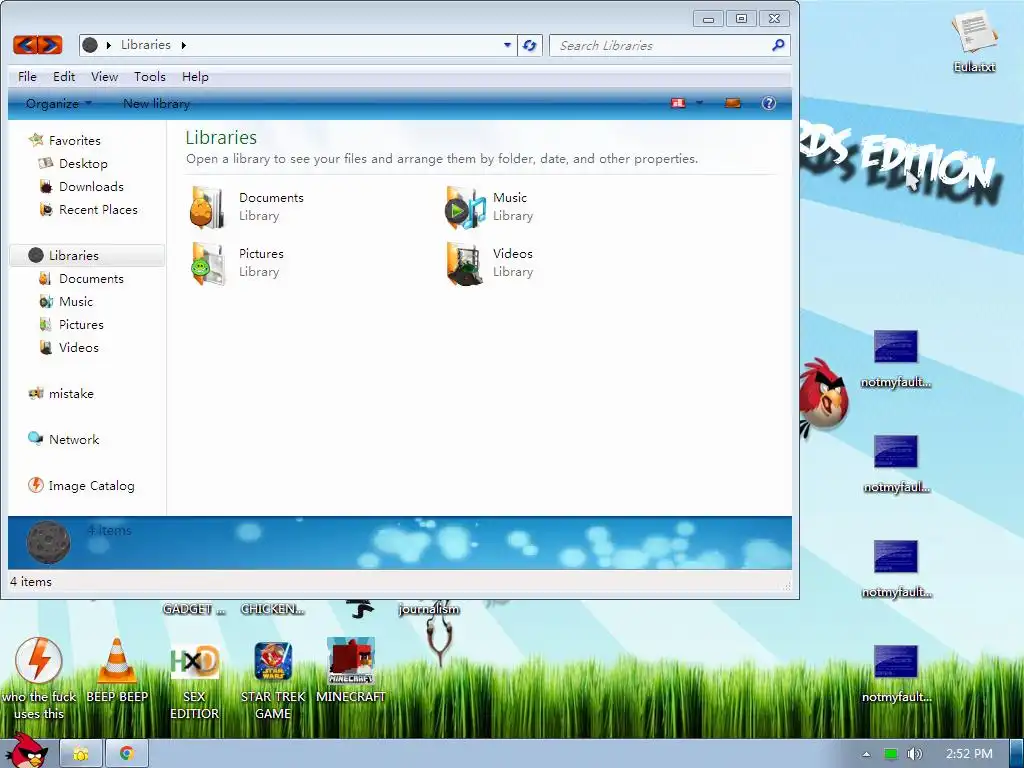Select Image Catalog in navigation pane

coord(81,486)
